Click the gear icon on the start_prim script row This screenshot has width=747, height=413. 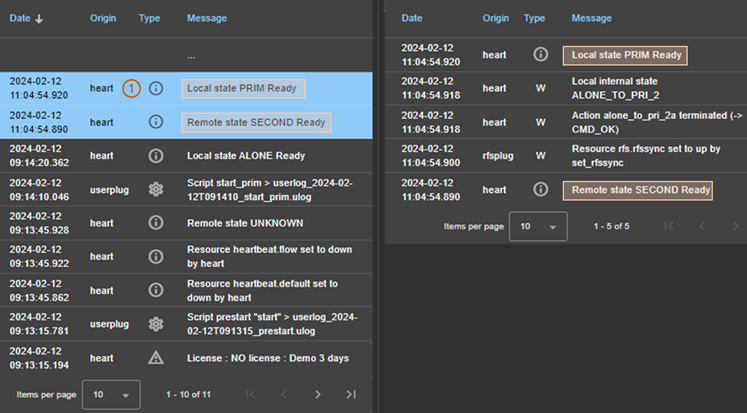[x=155, y=190]
